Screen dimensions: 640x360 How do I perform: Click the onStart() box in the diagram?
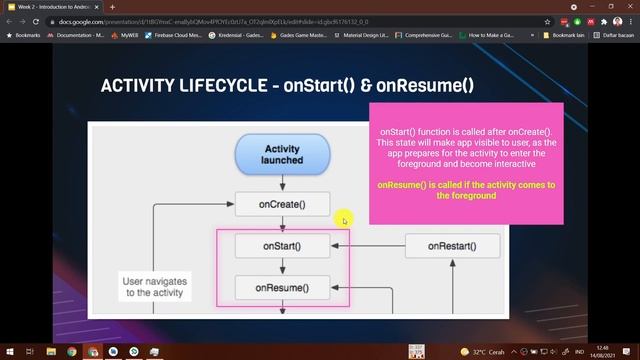click(282, 246)
